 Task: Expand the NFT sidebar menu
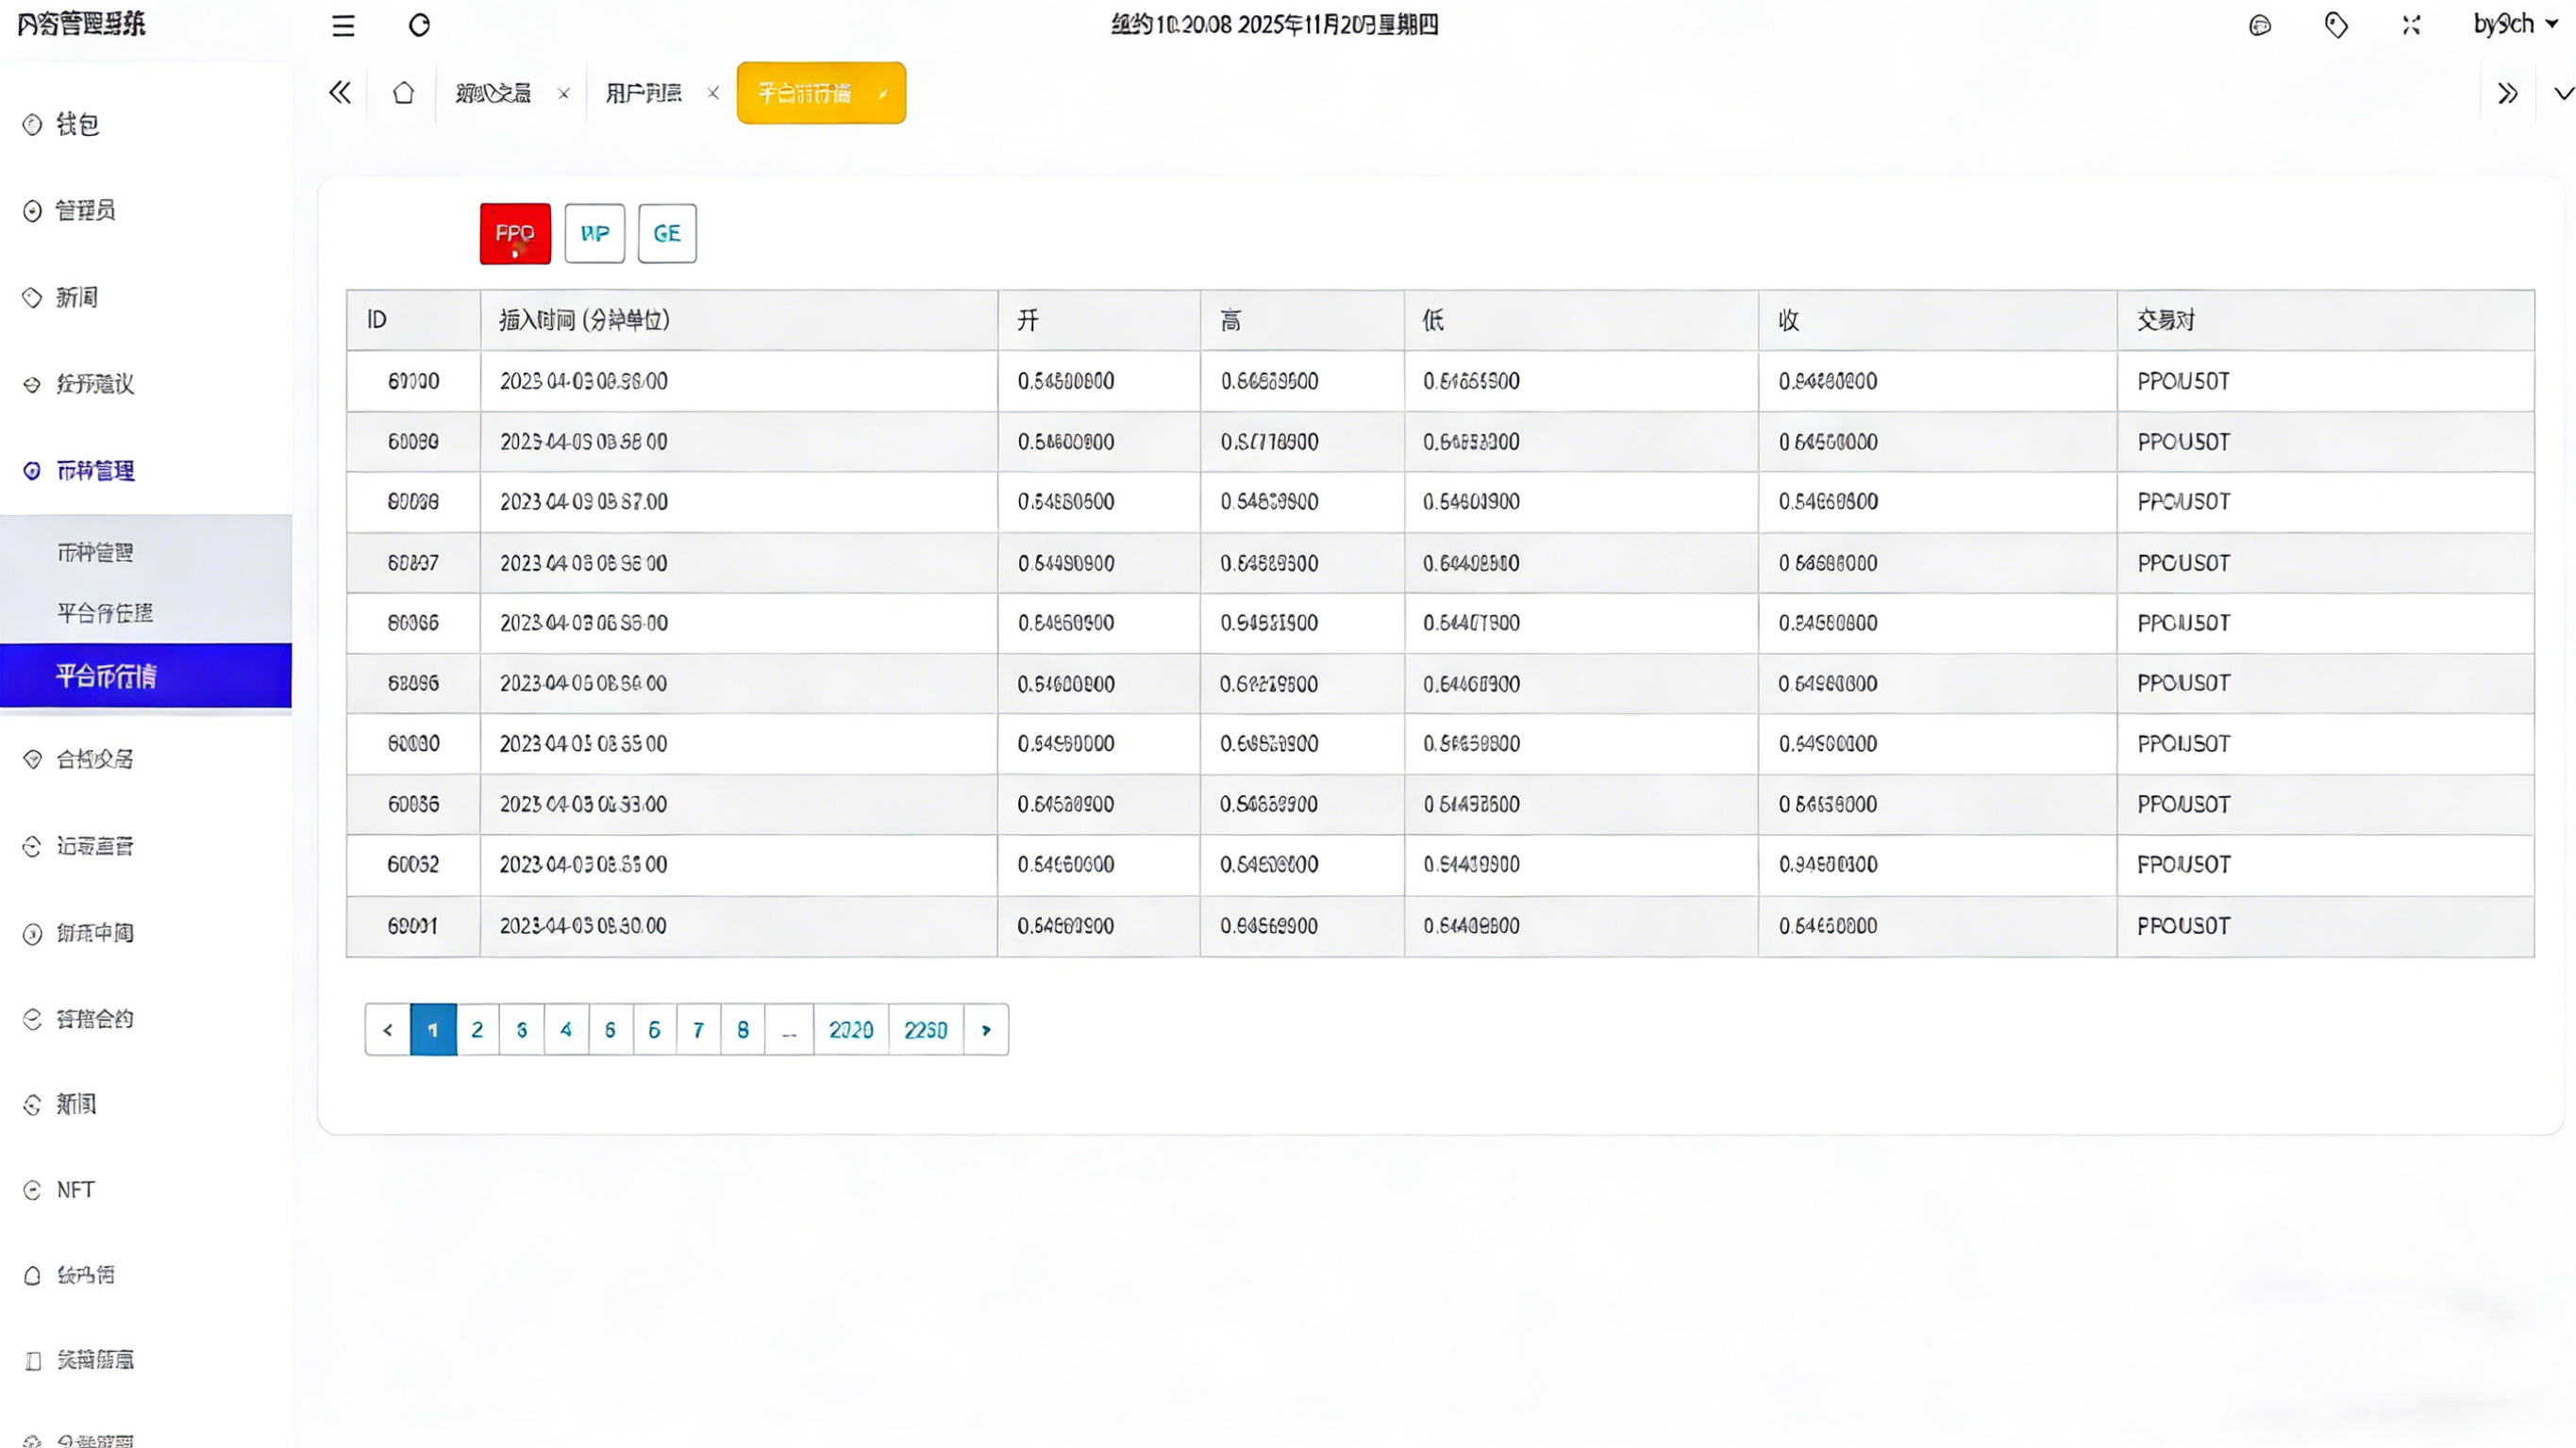(x=75, y=1190)
